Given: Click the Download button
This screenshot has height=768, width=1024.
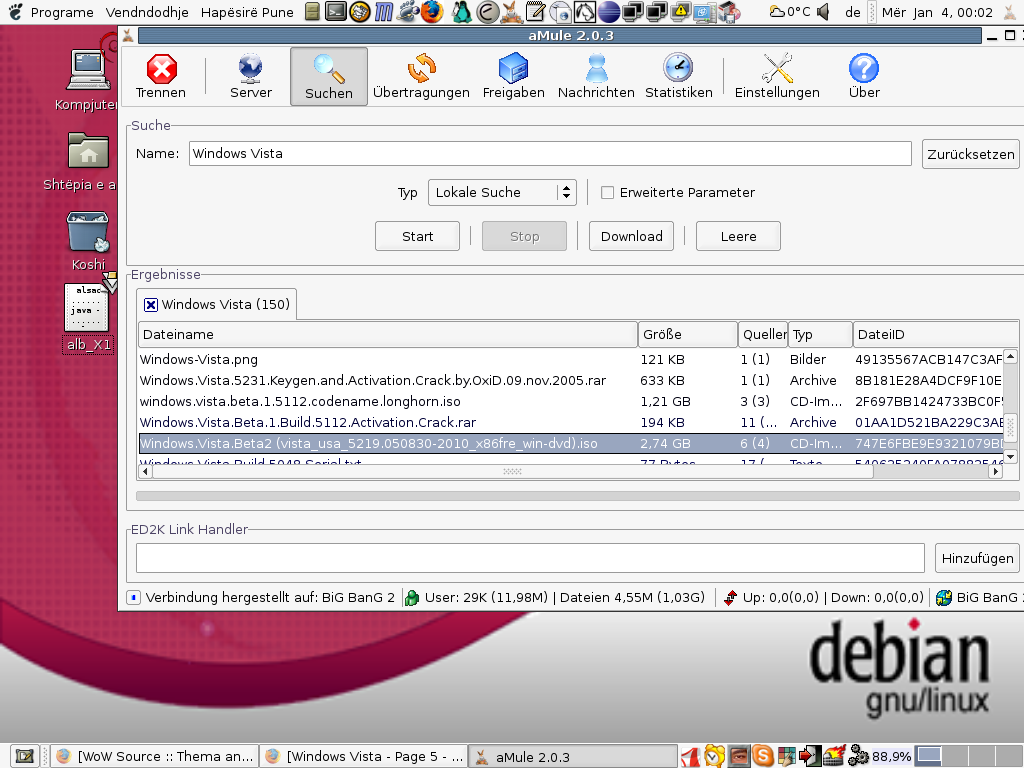Looking at the screenshot, I should (632, 236).
